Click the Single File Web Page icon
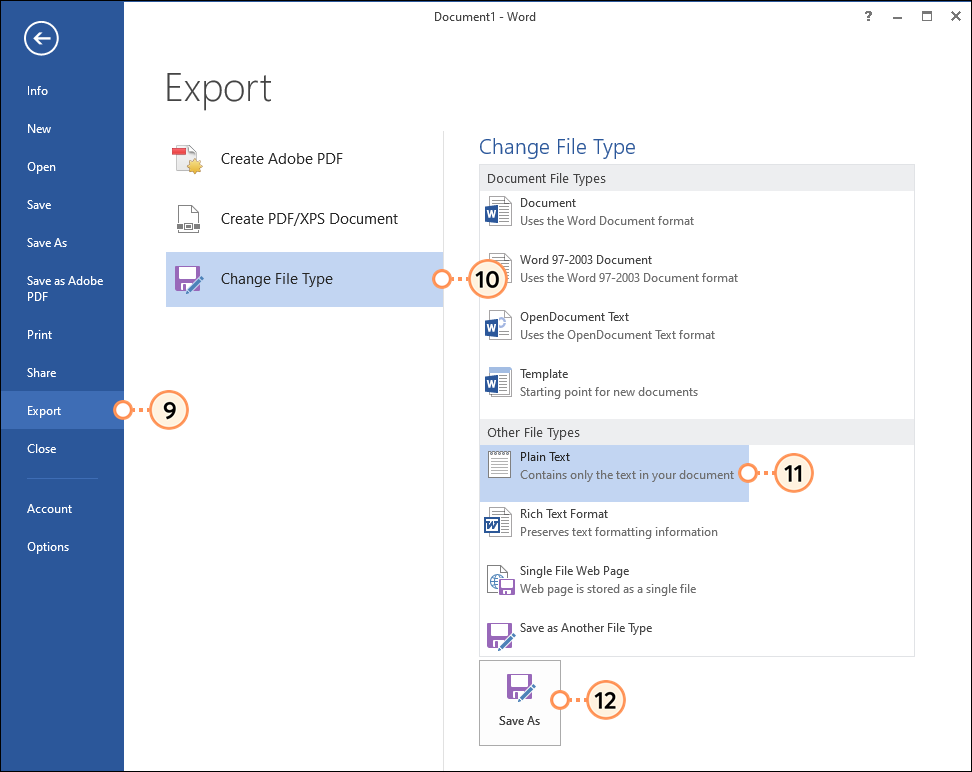 click(500, 580)
